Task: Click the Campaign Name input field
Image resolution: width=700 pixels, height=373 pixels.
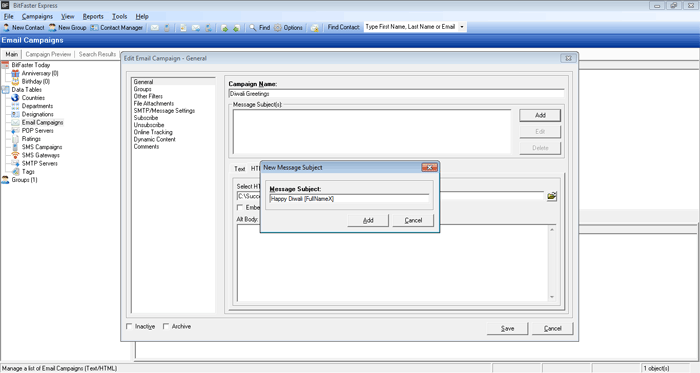Action: [x=396, y=94]
